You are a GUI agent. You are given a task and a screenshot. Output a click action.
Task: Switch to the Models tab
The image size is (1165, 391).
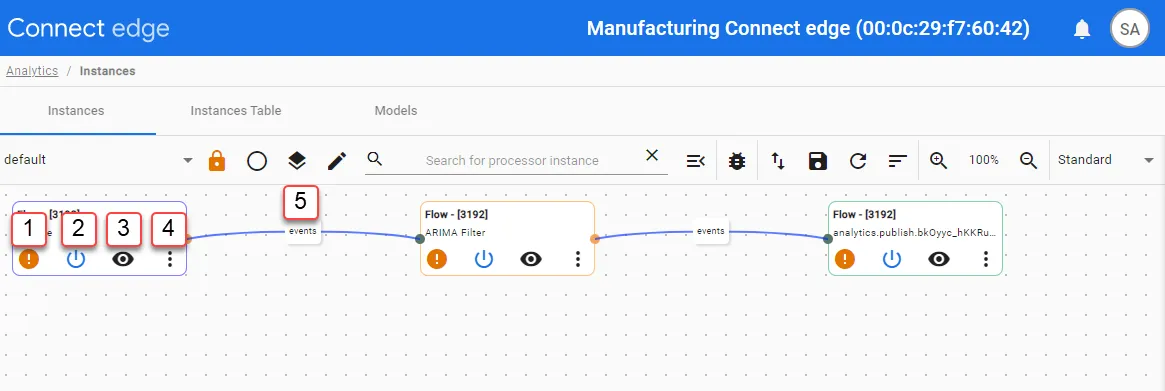tap(396, 111)
